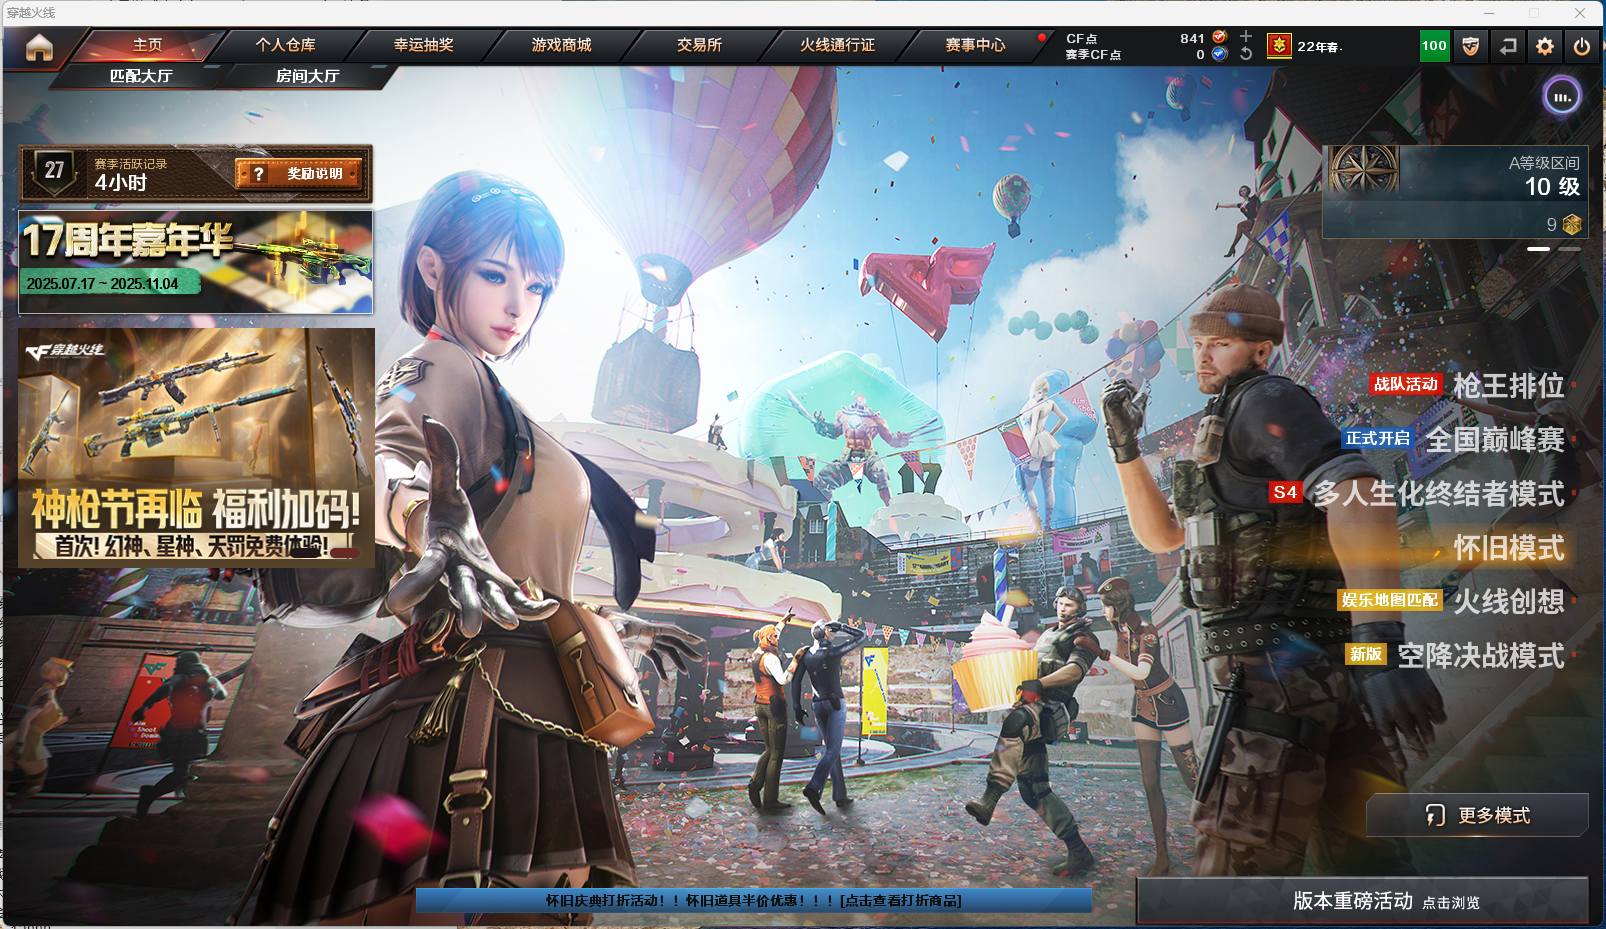Image resolution: width=1606 pixels, height=929 pixels.
Task: Open 版本重磅活动 点击浏览
Action: pyautogui.click(x=1363, y=901)
